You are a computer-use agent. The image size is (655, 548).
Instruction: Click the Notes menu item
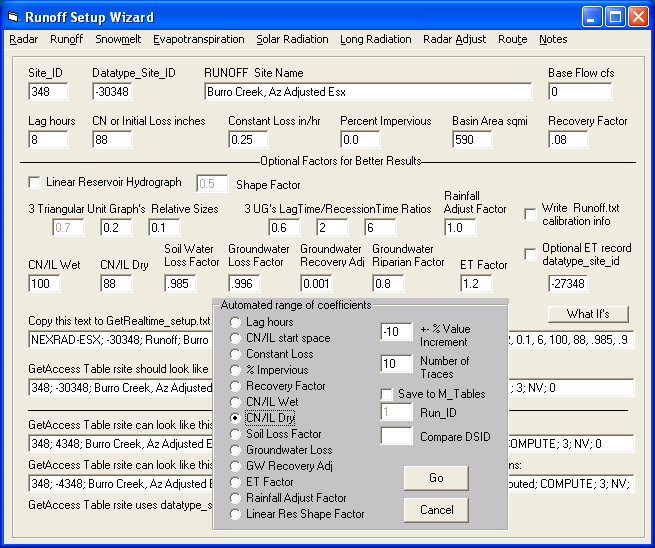point(552,39)
